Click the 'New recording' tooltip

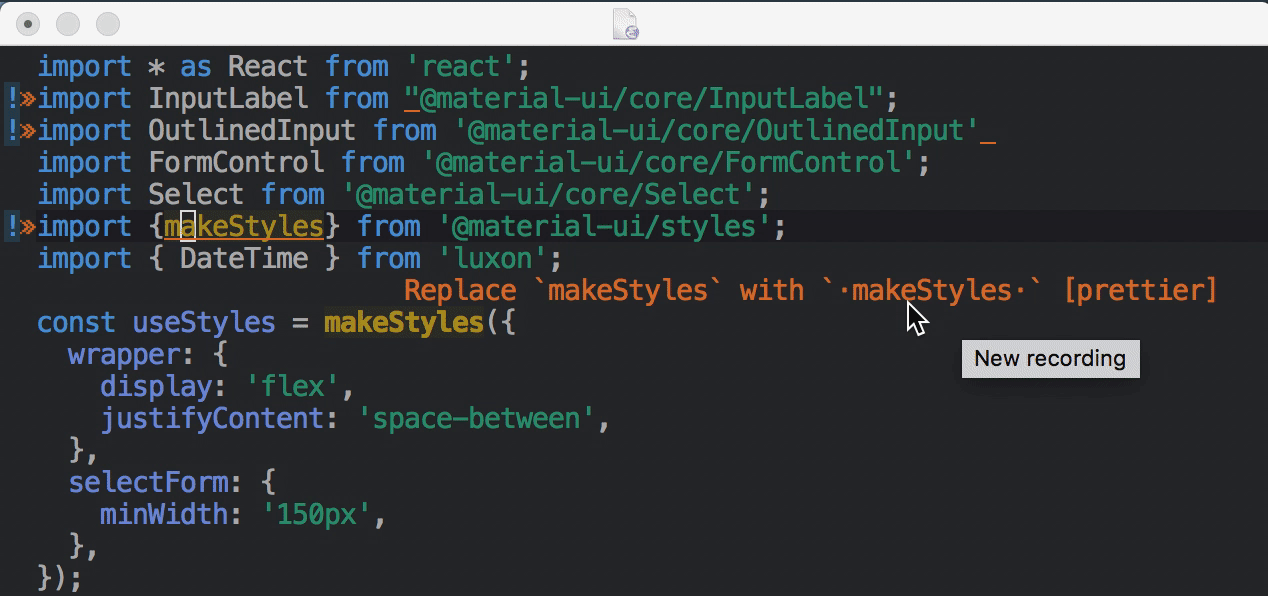point(1050,359)
